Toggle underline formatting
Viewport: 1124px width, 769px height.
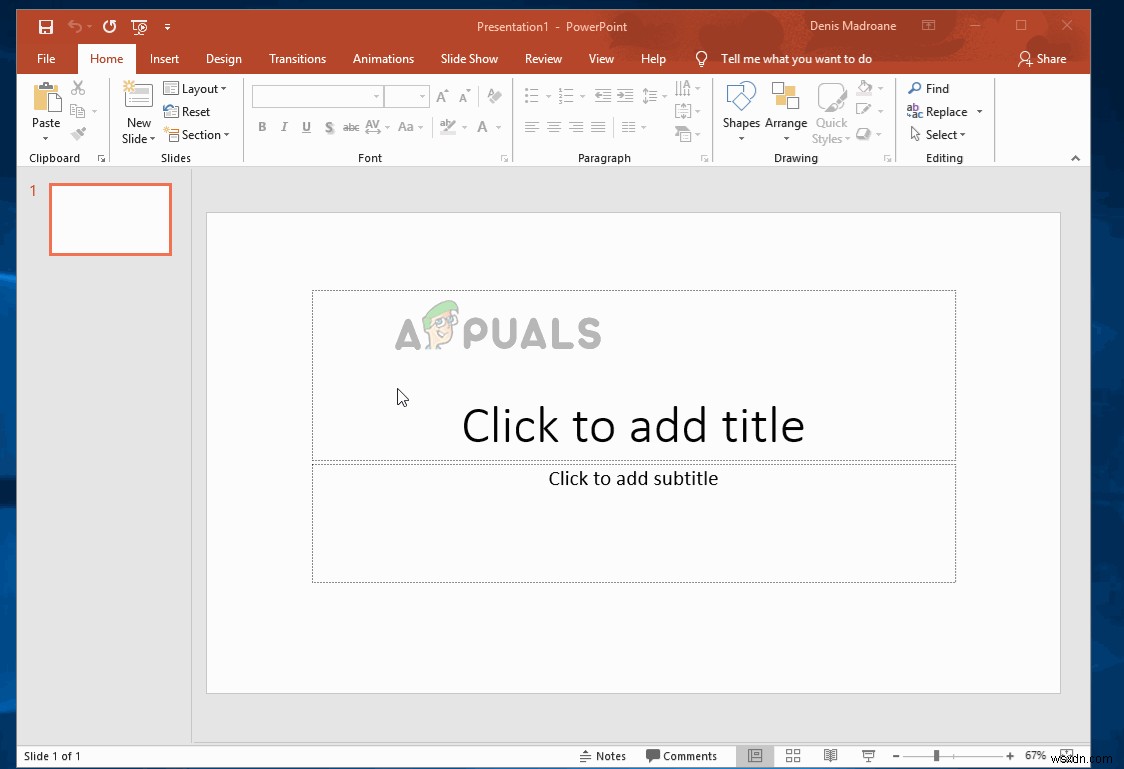tap(306, 128)
